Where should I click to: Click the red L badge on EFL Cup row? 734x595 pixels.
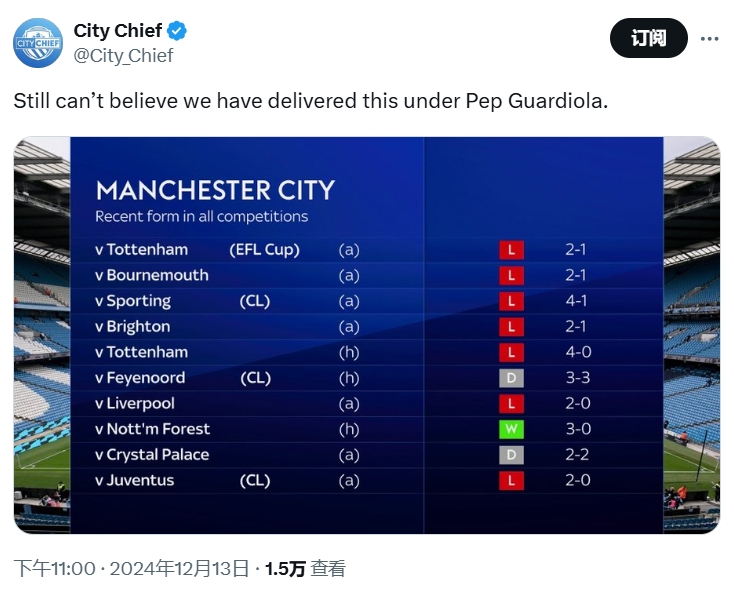(511, 250)
